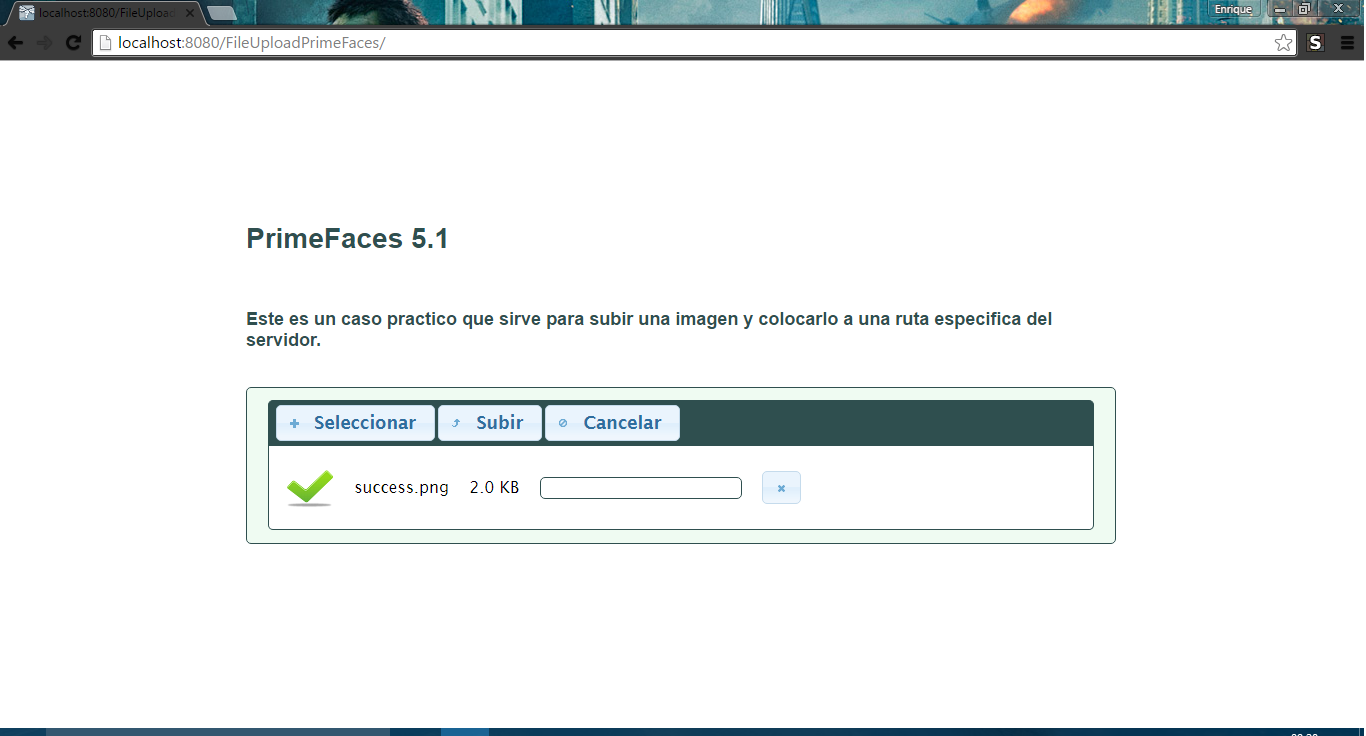Click the cancel circle icon on Cancelar
This screenshot has height=736, width=1366.
click(563, 424)
